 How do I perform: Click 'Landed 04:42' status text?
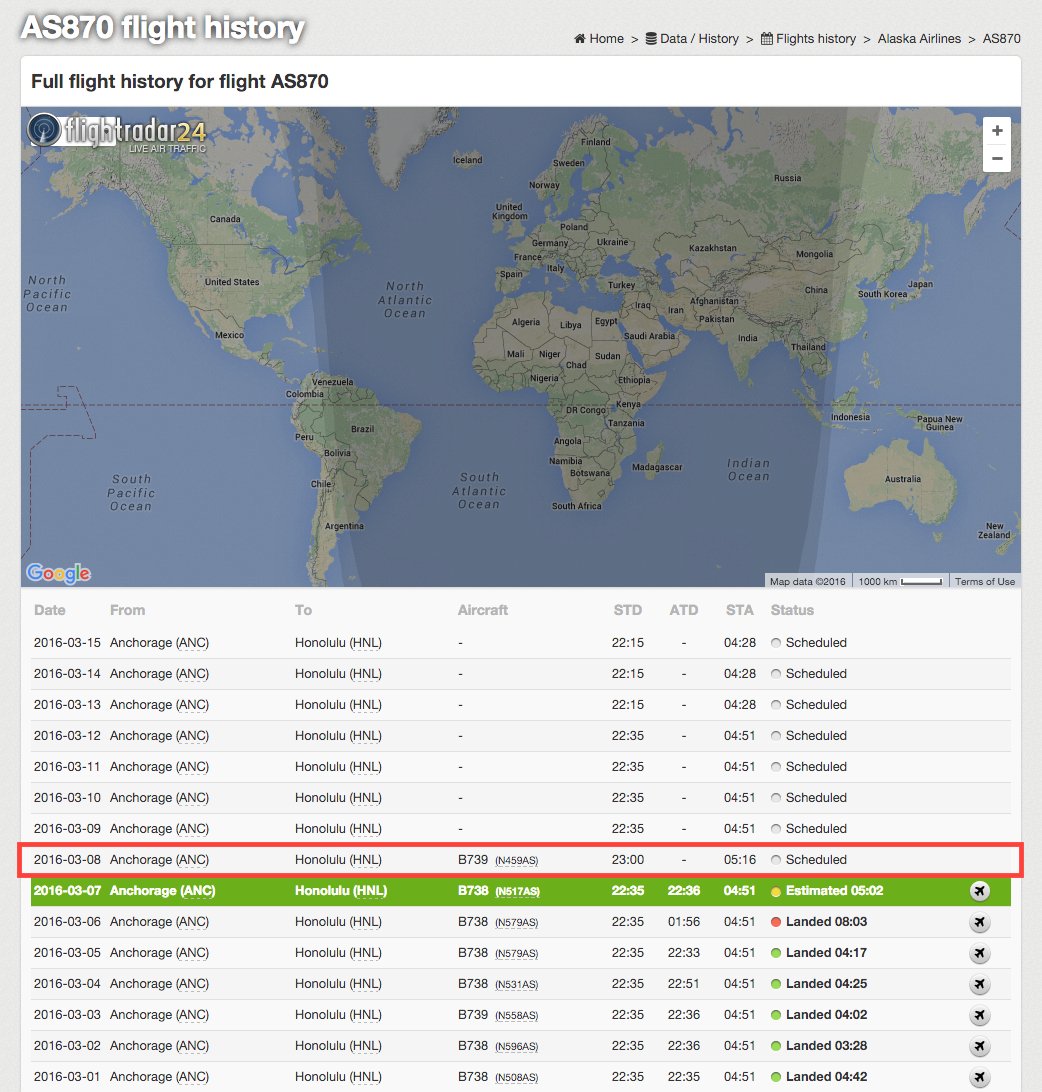click(x=826, y=1077)
